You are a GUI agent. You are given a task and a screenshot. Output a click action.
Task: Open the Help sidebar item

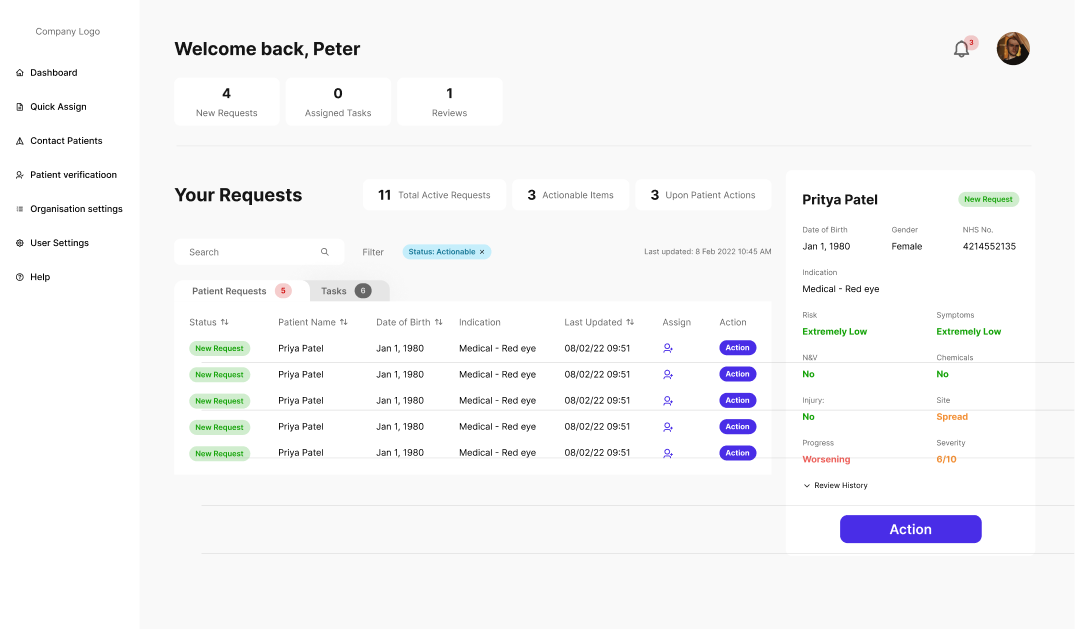pos(40,277)
